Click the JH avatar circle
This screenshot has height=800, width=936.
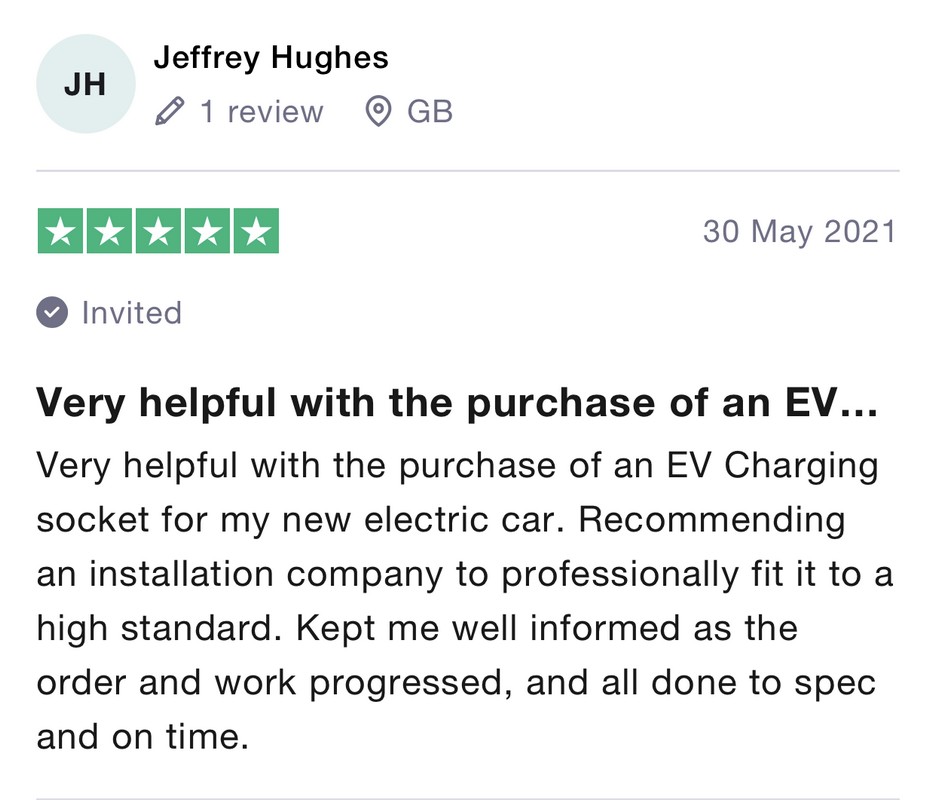coord(86,84)
